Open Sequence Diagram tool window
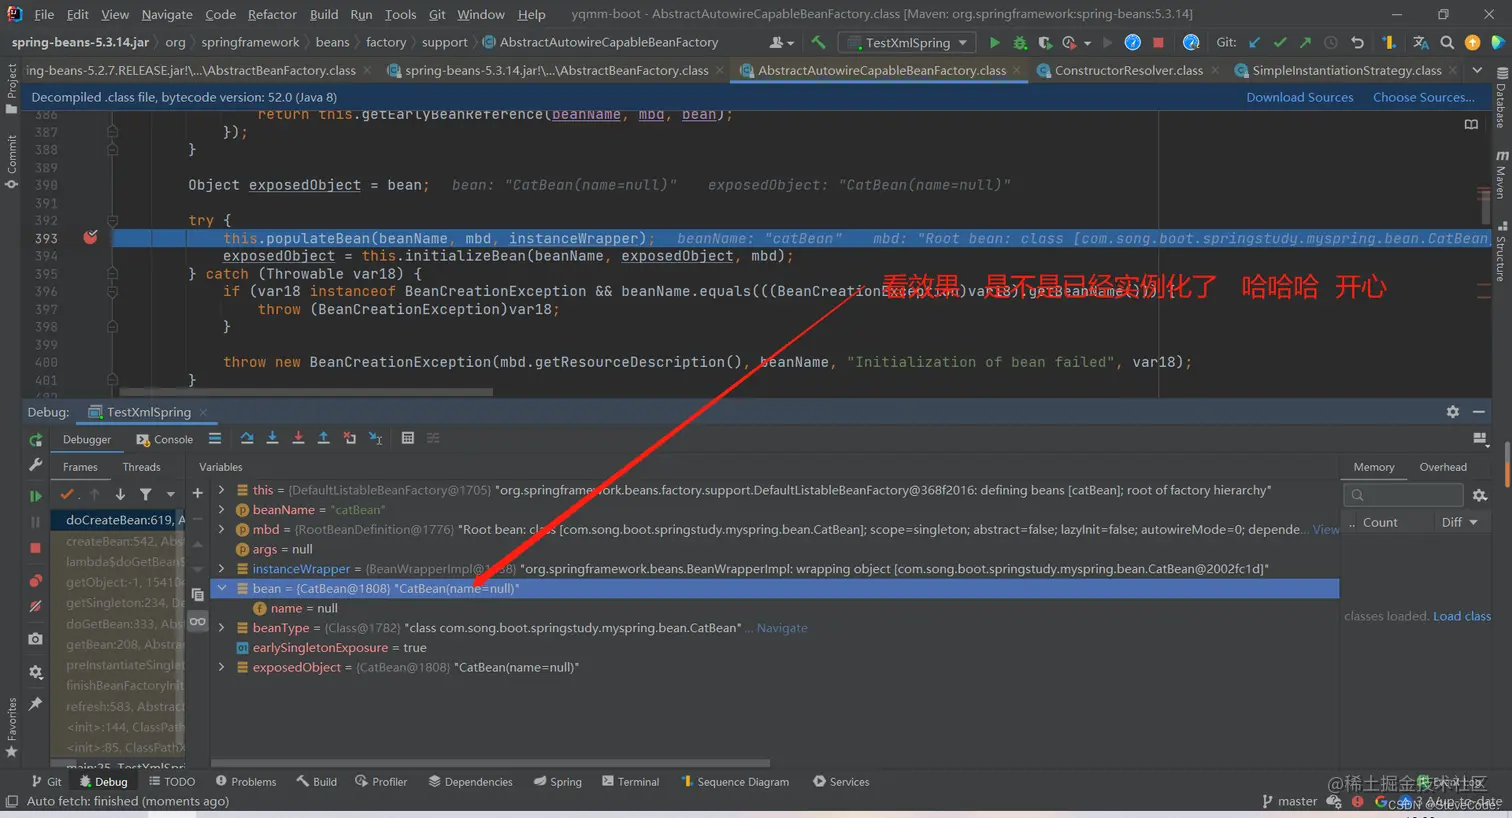1512x818 pixels. click(735, 782)
